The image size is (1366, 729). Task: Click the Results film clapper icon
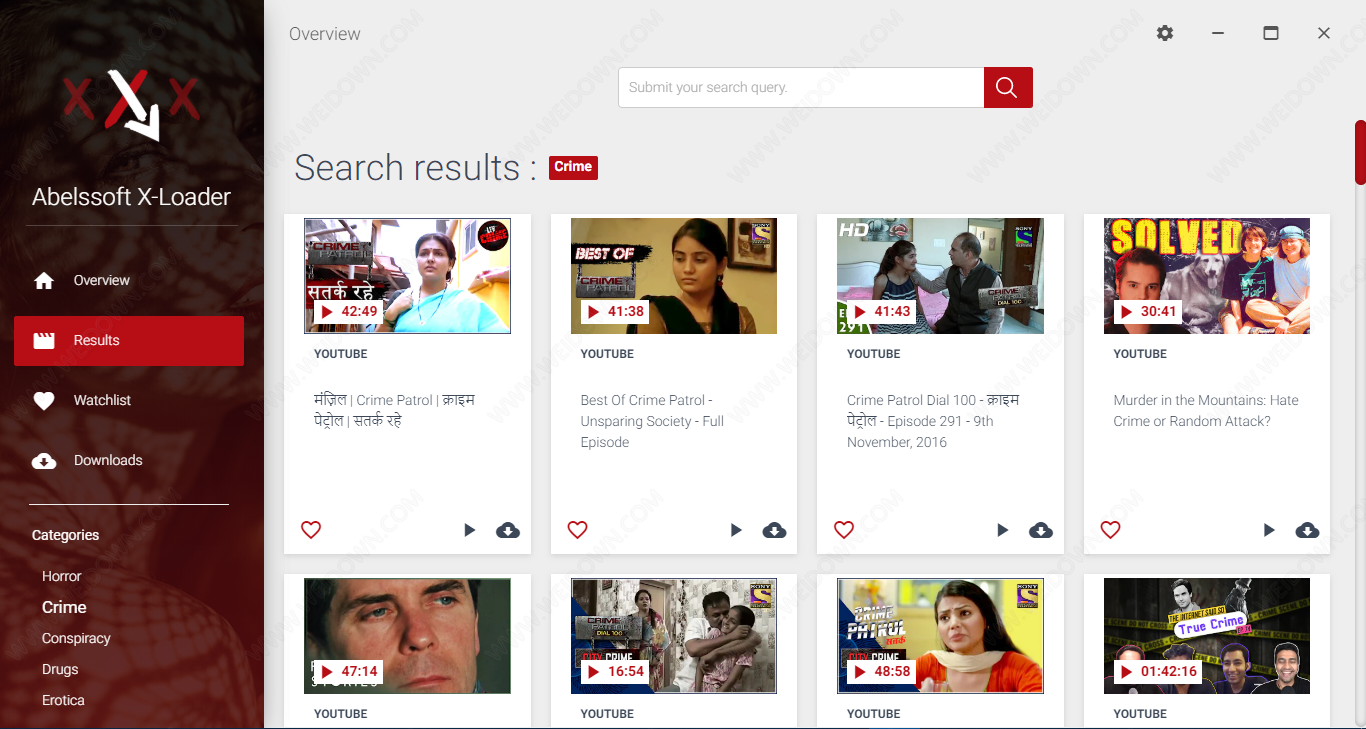pos(44,341)
